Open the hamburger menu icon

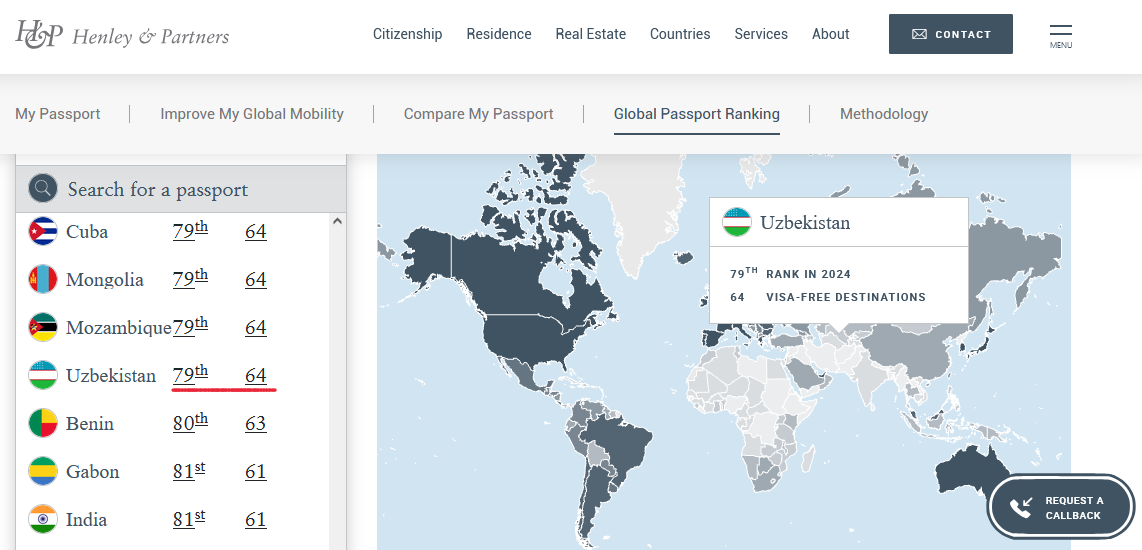[1061, 36]
